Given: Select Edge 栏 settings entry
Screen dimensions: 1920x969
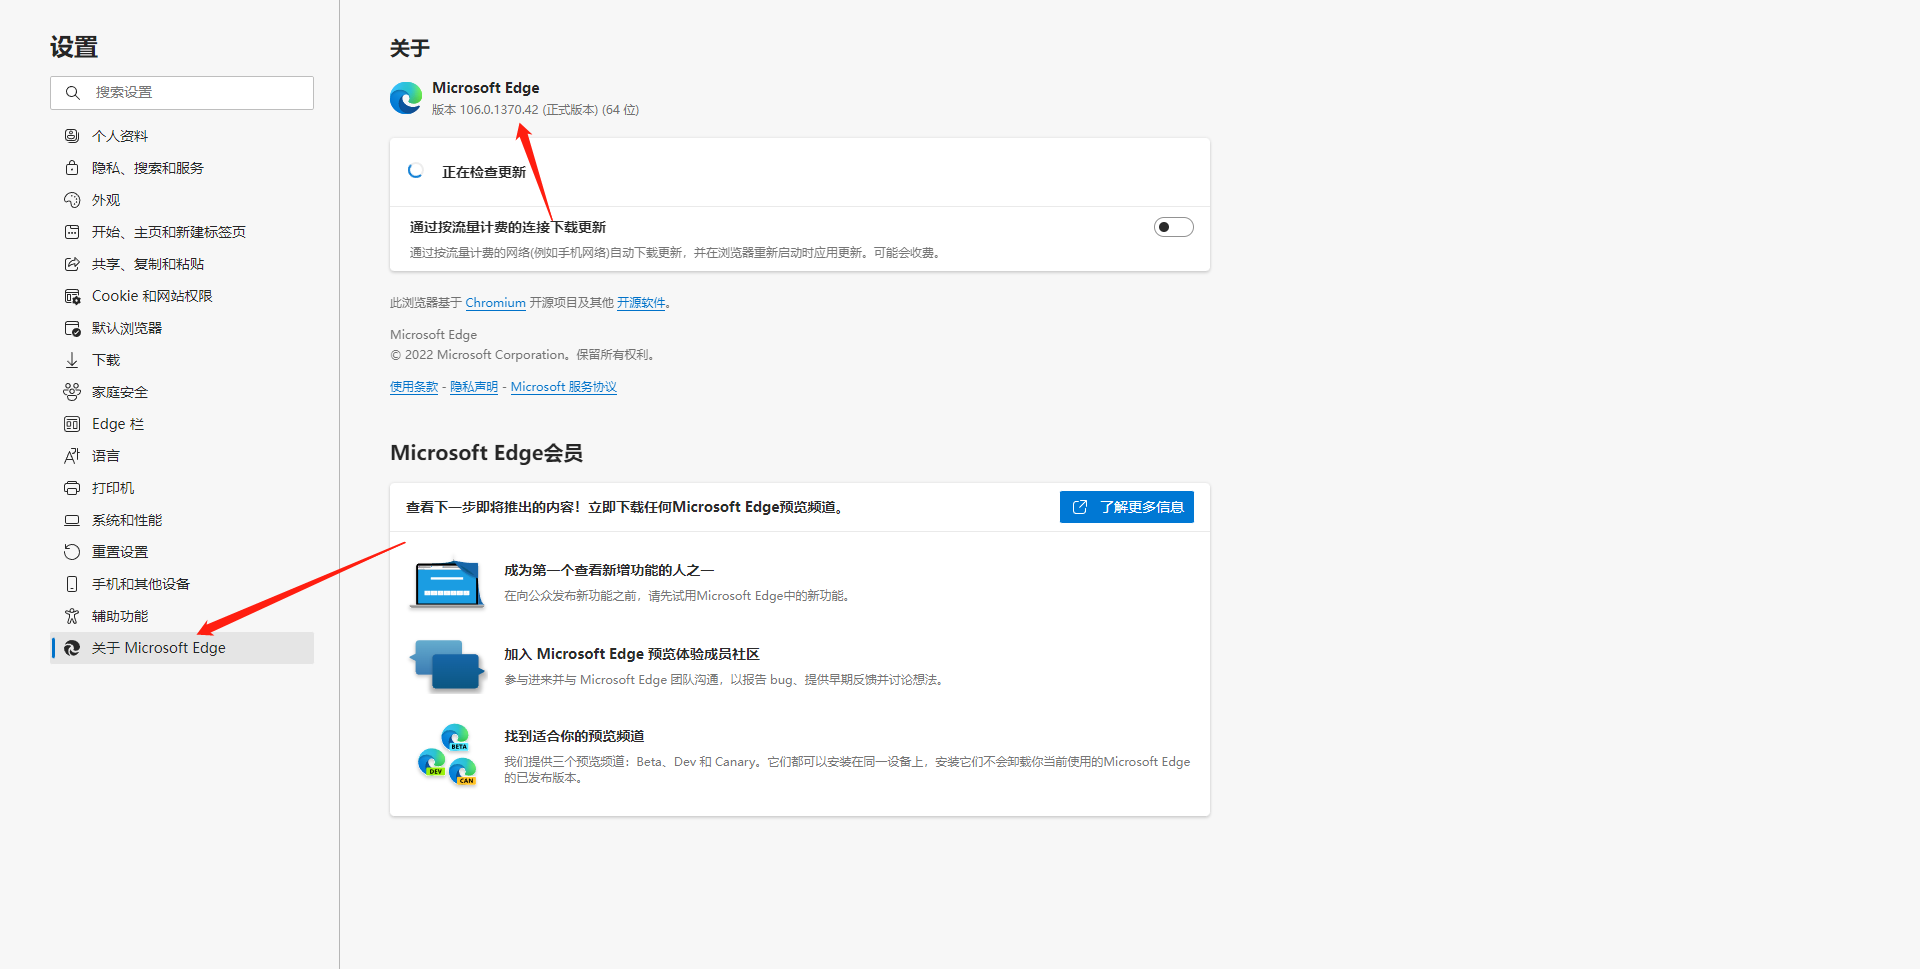Looking at the screenshot, I should tap(182, 424).
